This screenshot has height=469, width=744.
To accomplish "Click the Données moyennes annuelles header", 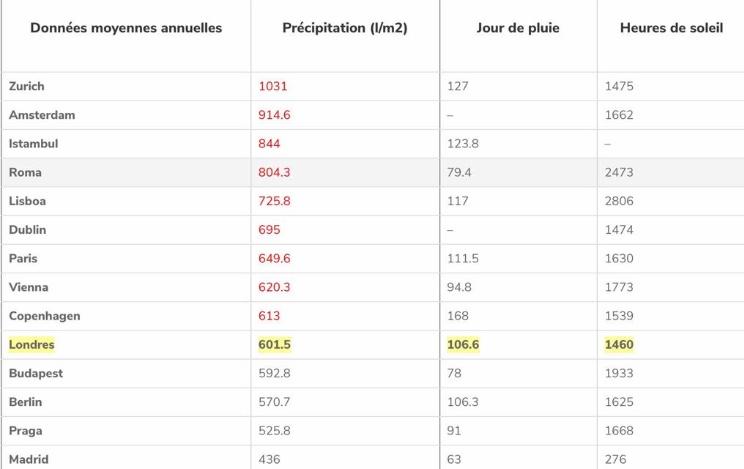I will [x=126, y=28].
